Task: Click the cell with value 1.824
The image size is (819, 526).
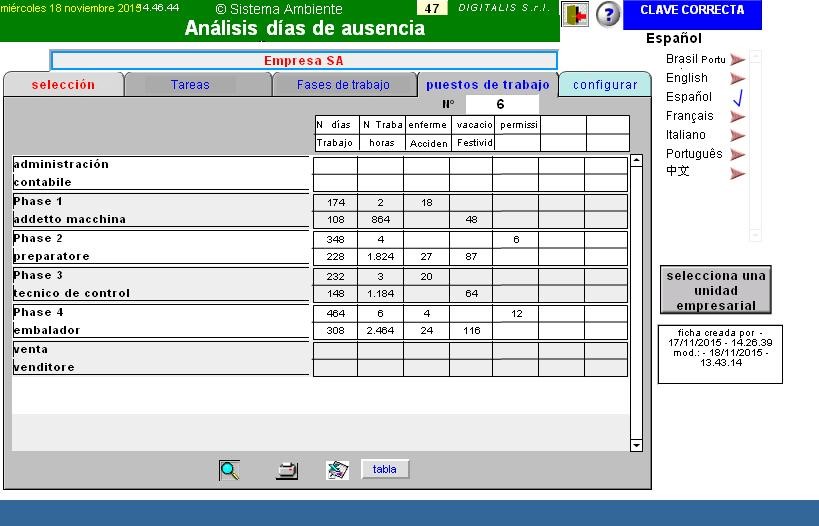Action: (x=380, y=257)
